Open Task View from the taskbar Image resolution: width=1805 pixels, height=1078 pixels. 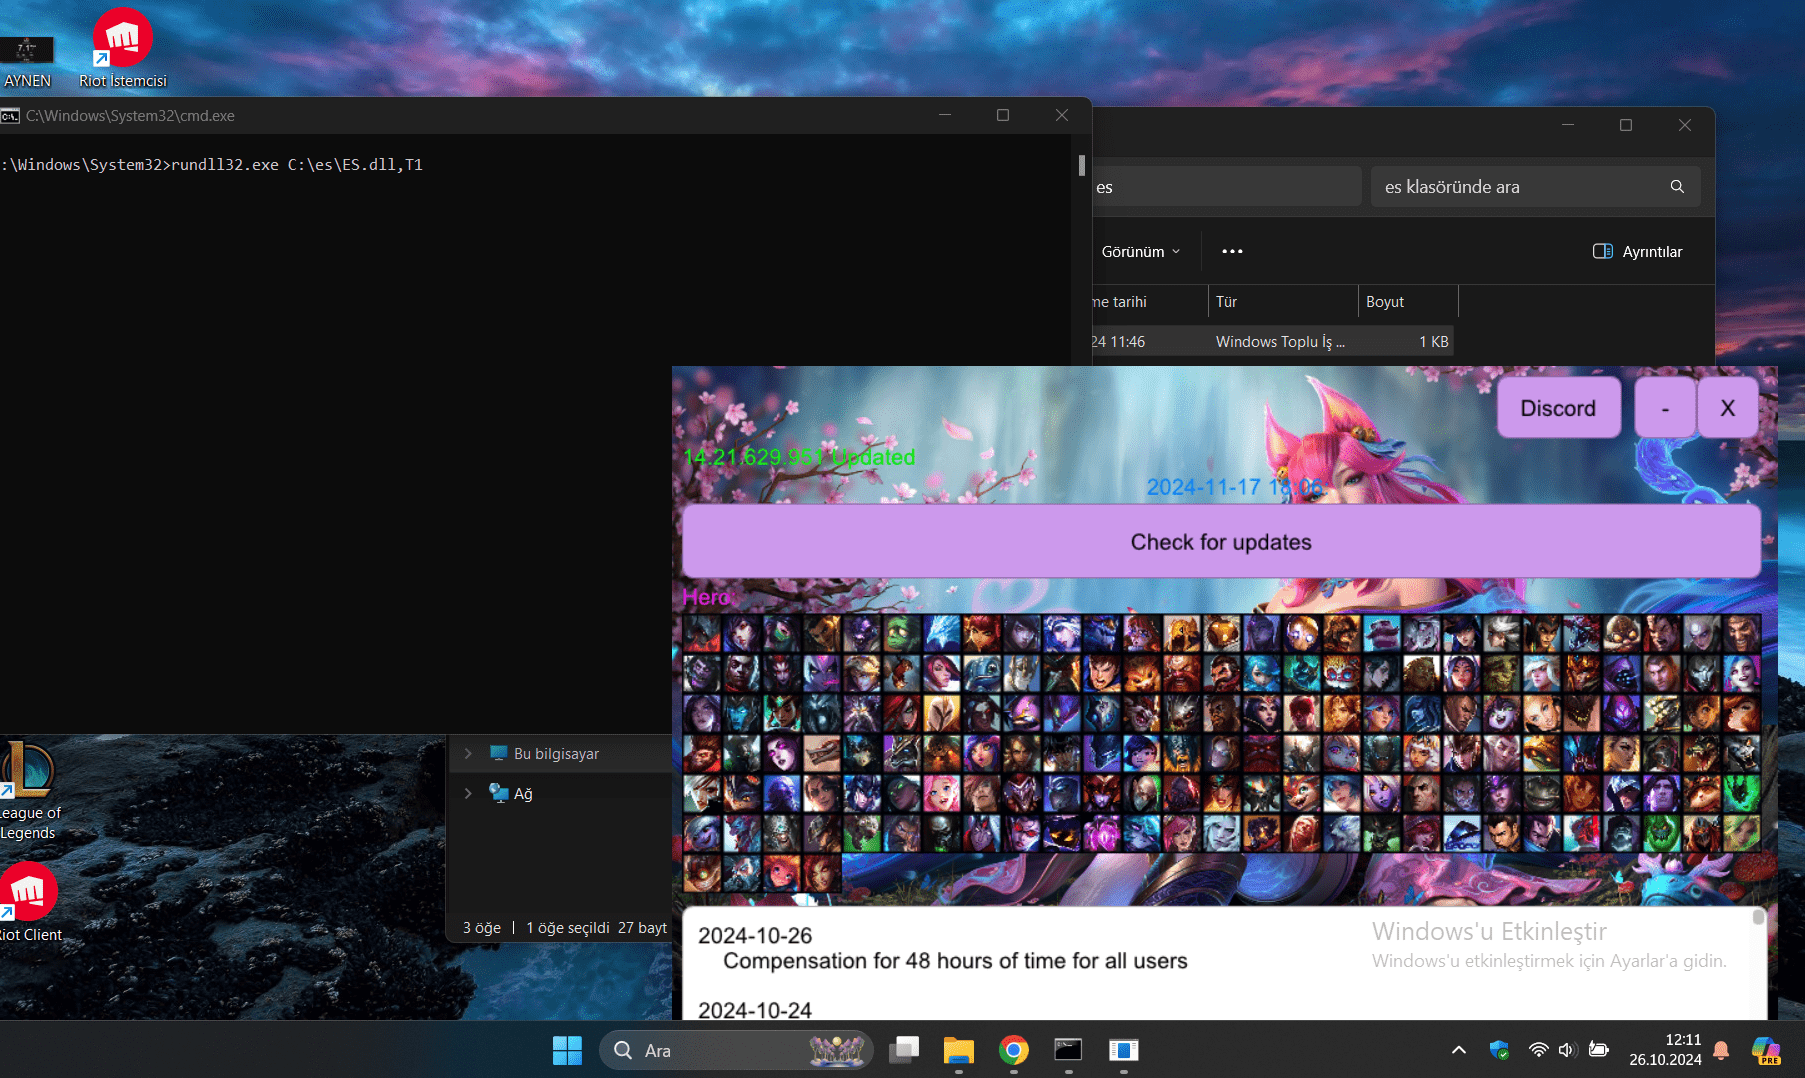tap(904, 1050)
